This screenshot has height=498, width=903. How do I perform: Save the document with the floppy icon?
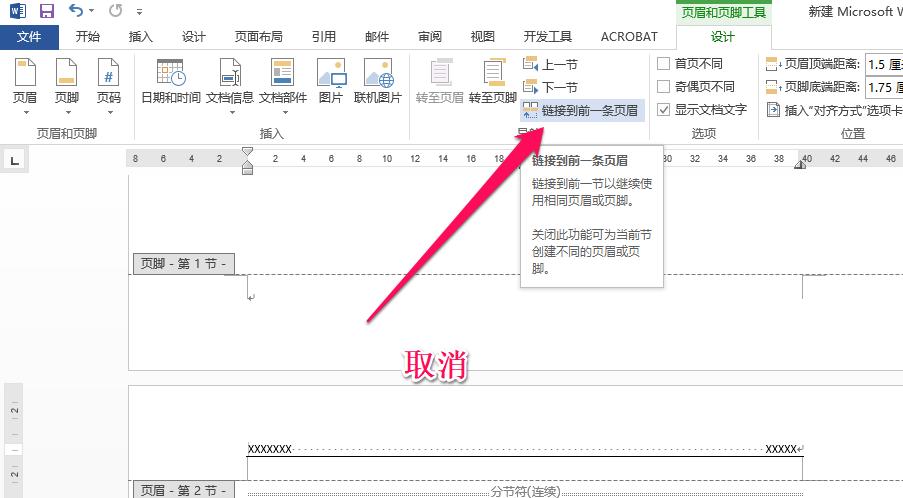coord(47,10)
